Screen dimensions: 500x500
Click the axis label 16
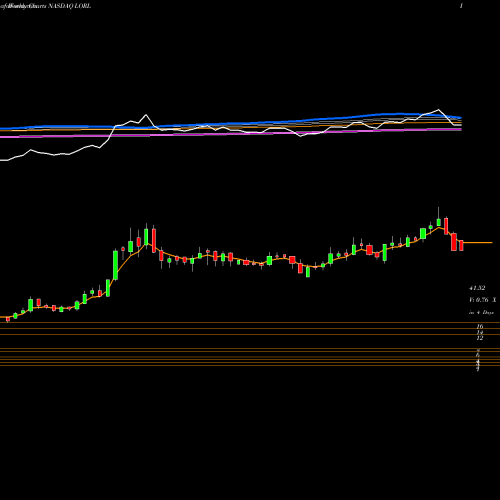tap(480, 326)
